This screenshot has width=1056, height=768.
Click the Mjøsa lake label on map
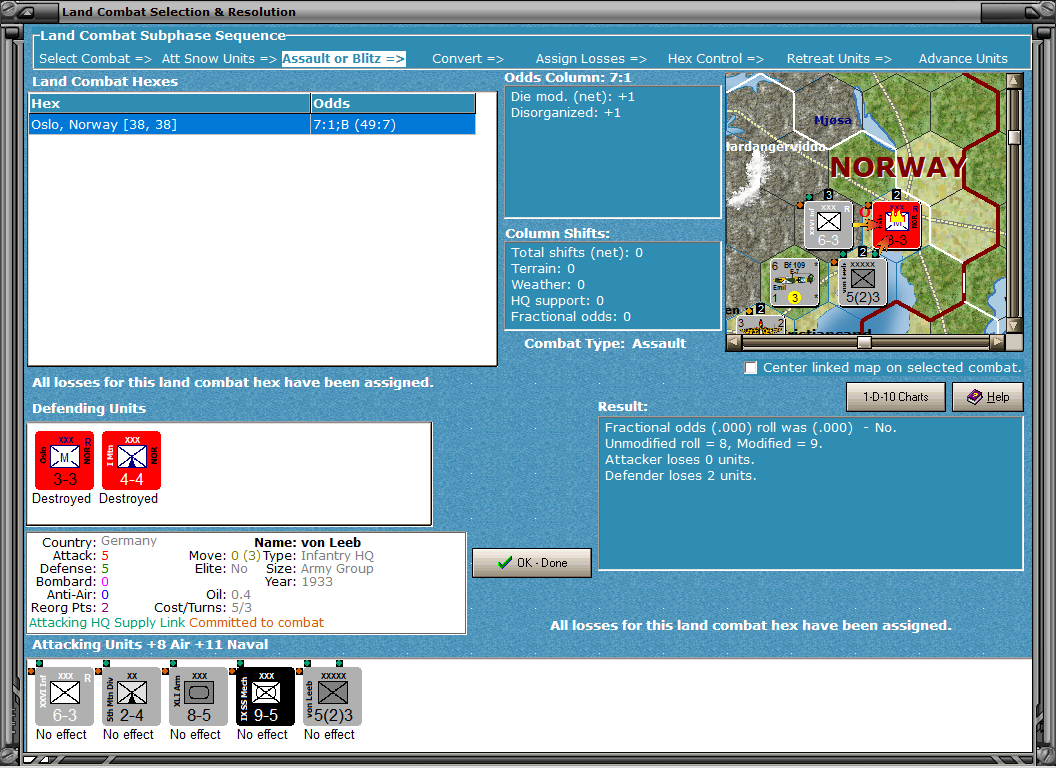833,120
